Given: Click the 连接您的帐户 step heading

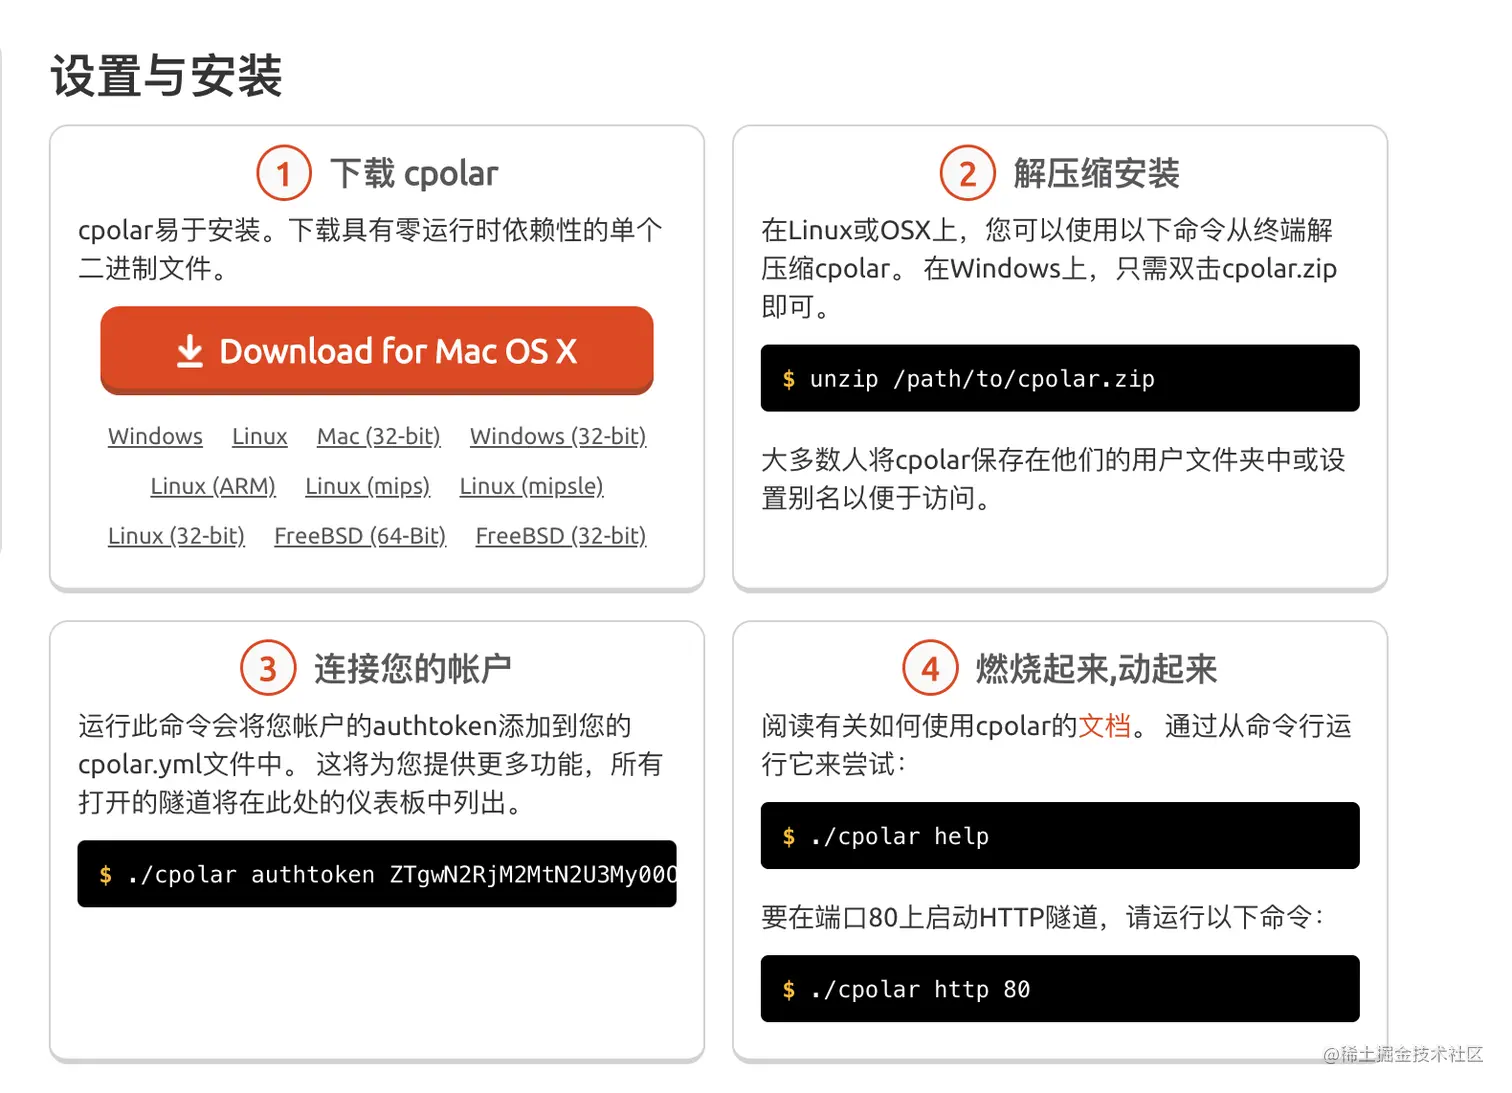Looking at the screenshot, I should coord(412,669).
